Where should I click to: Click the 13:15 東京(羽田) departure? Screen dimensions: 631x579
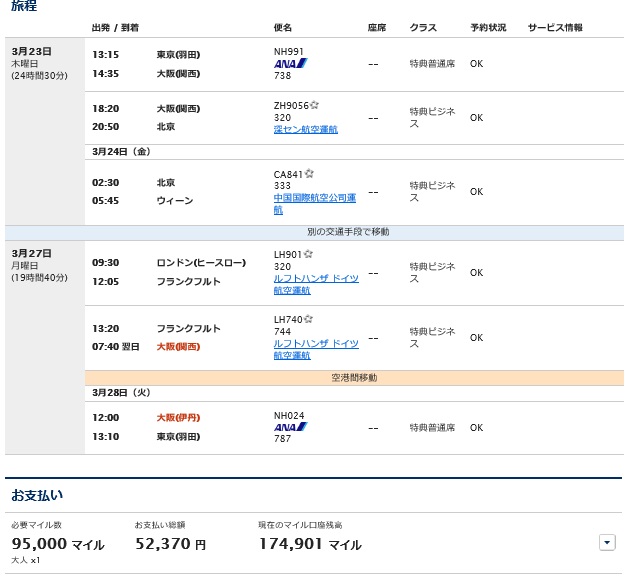click(x=146, y=55)
